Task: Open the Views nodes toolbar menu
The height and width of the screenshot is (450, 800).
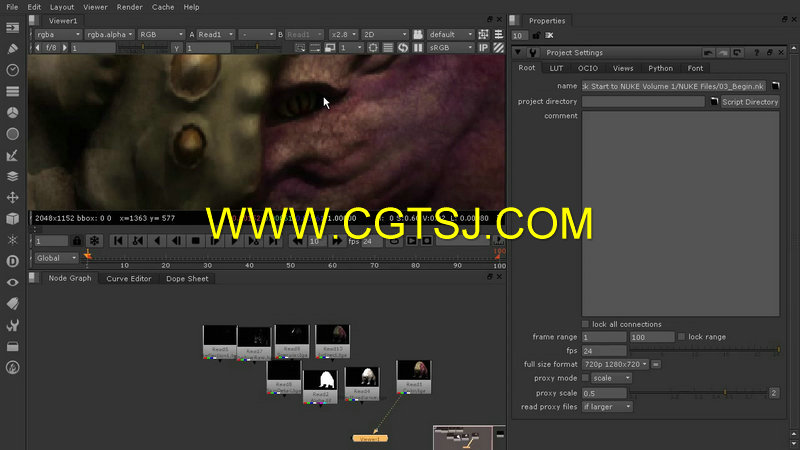Action: click(x=12, y=282)
